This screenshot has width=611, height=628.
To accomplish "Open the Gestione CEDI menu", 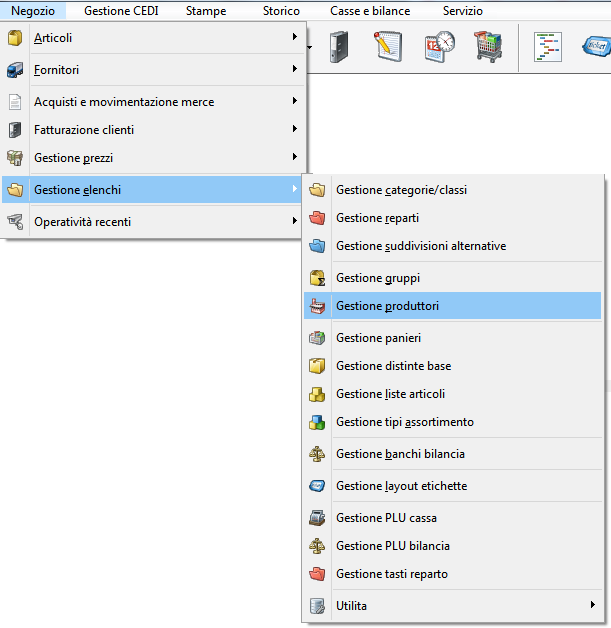I will coord(121,11).
